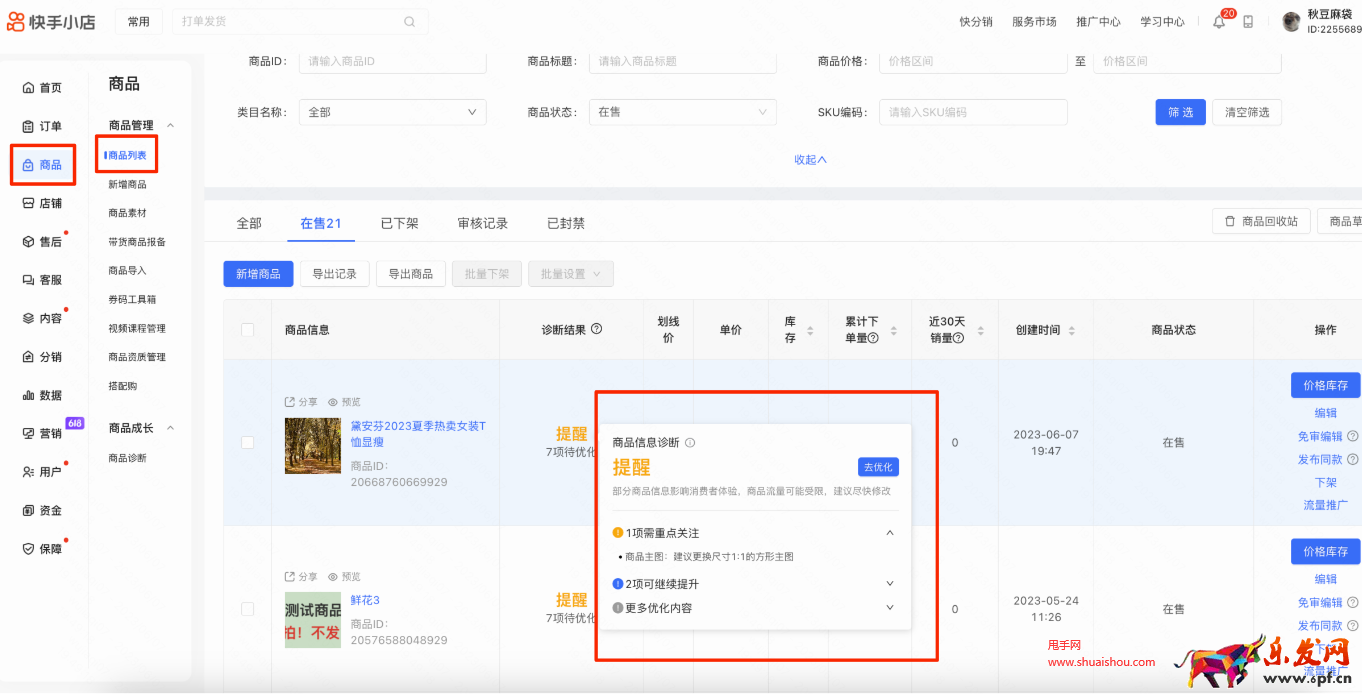Expand the 批量设置 dropdown

[570, 273]
